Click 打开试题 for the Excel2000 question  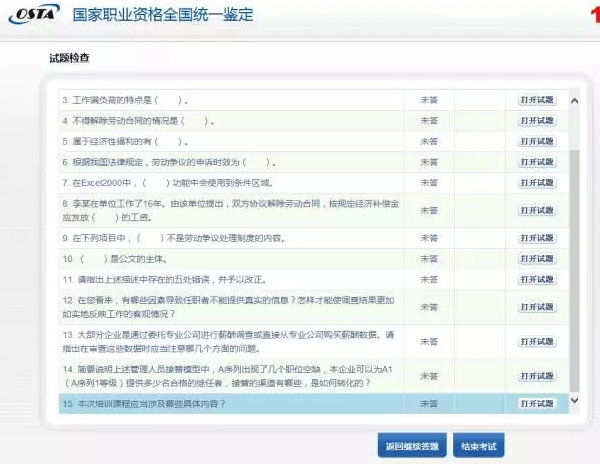tap(536, 183)
